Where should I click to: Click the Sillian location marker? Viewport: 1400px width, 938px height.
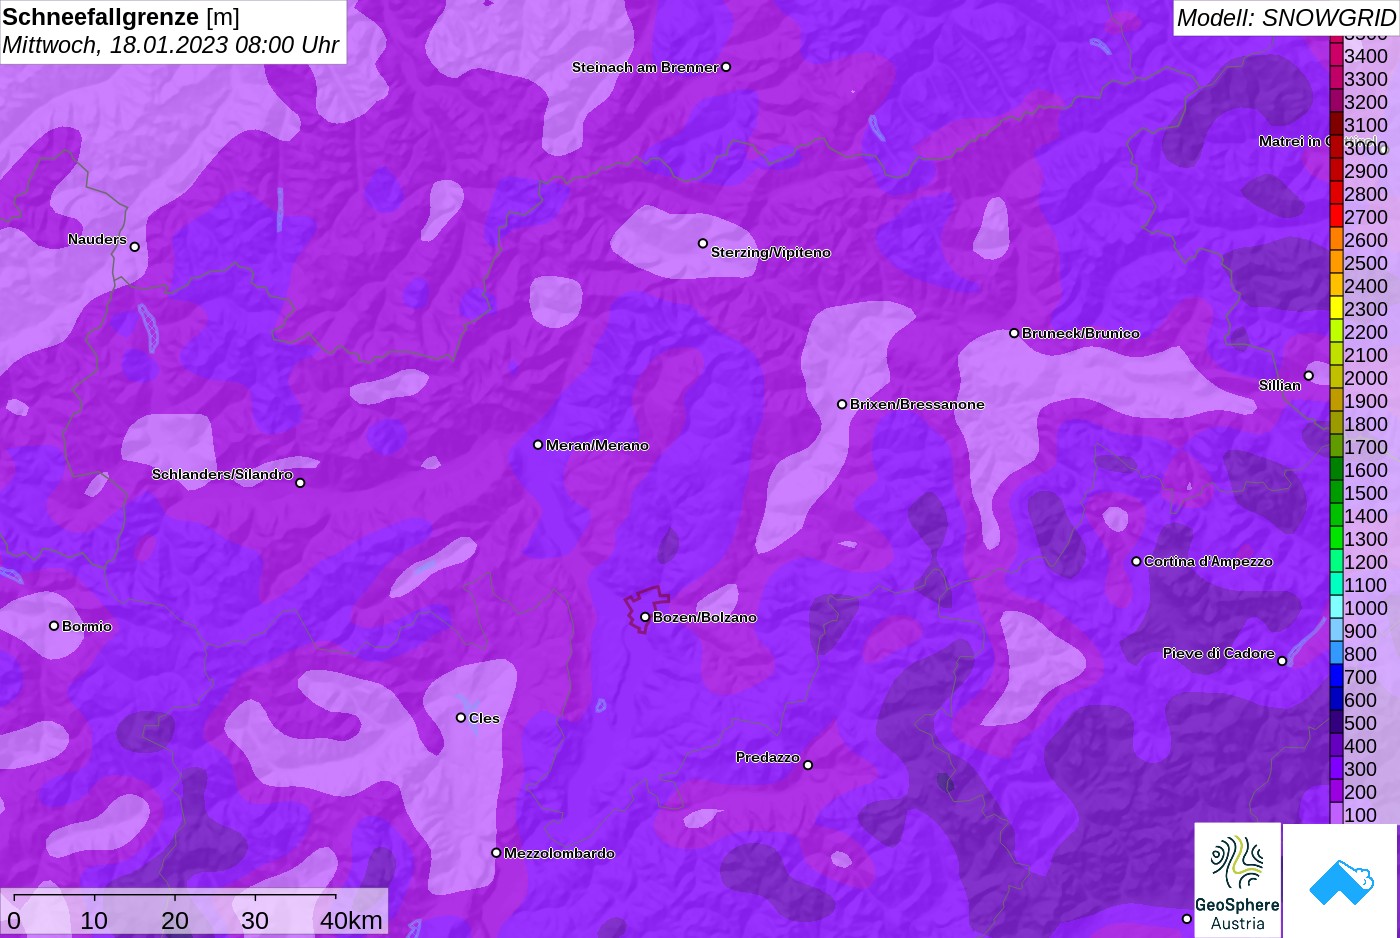(x=1309, y=376)
